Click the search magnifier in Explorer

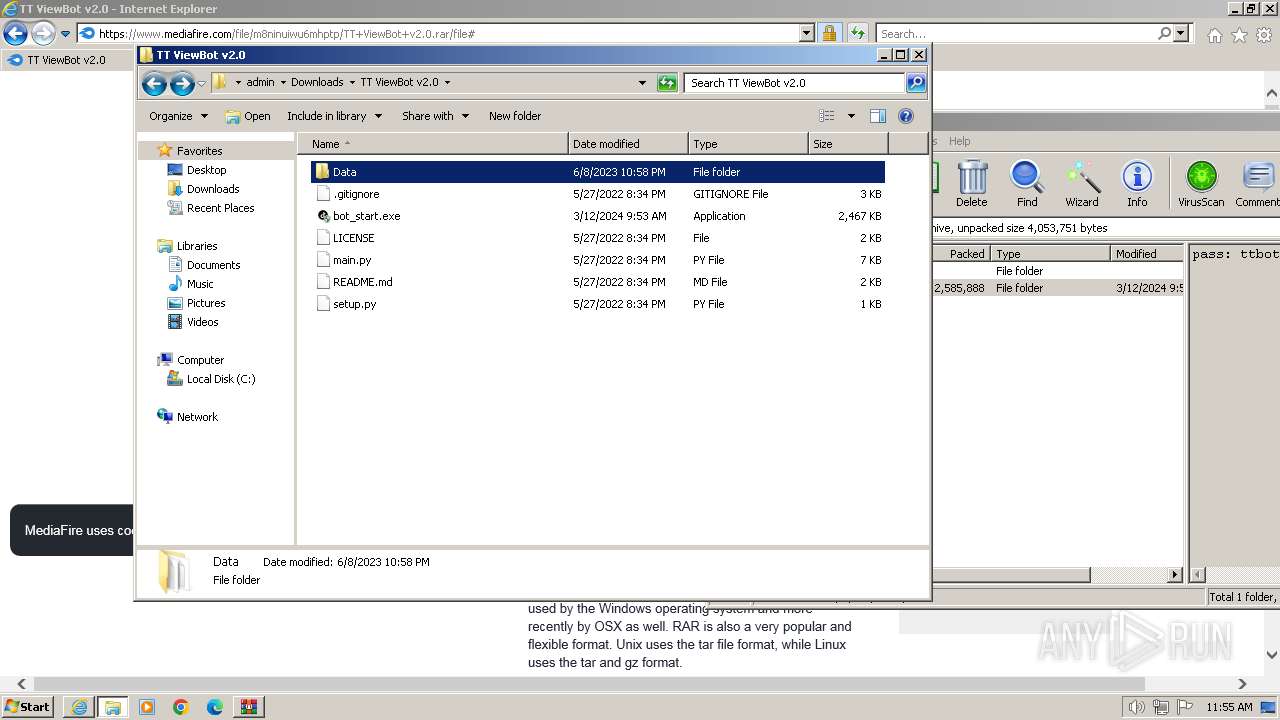(915, 83)
